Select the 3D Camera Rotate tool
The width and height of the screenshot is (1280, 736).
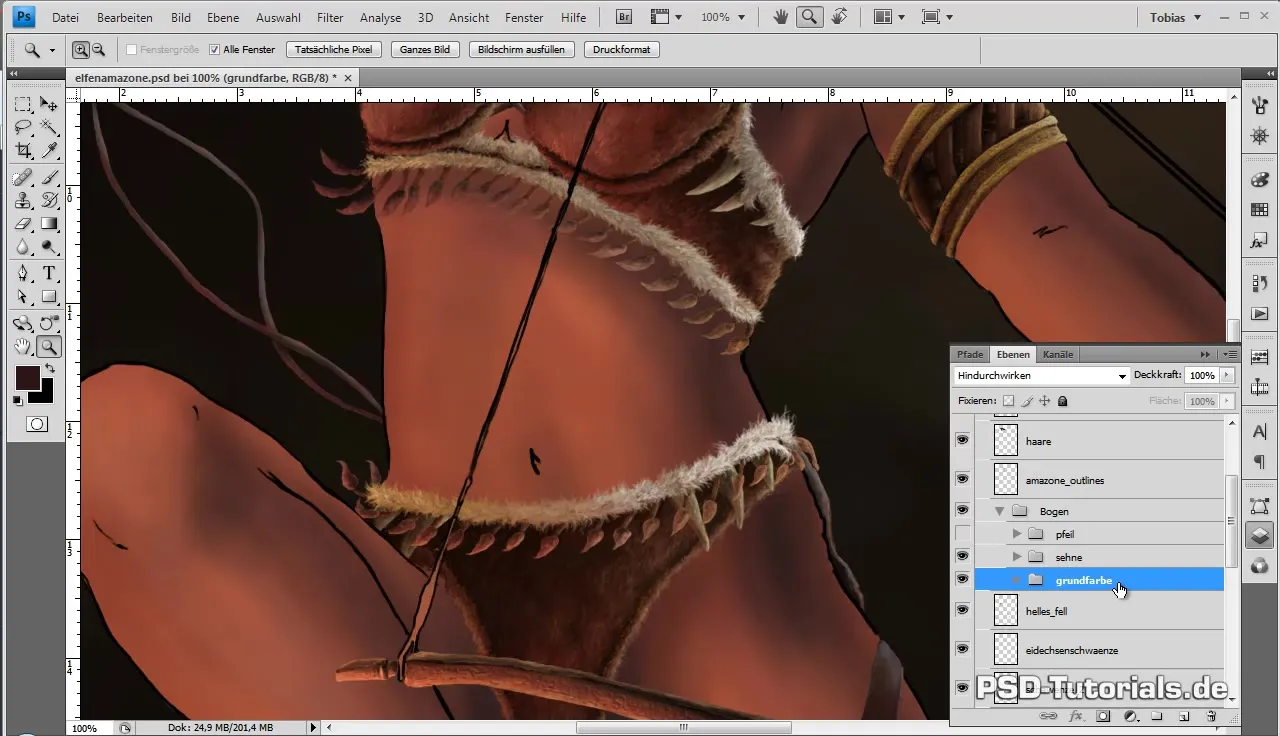click(x=48, y=323)
